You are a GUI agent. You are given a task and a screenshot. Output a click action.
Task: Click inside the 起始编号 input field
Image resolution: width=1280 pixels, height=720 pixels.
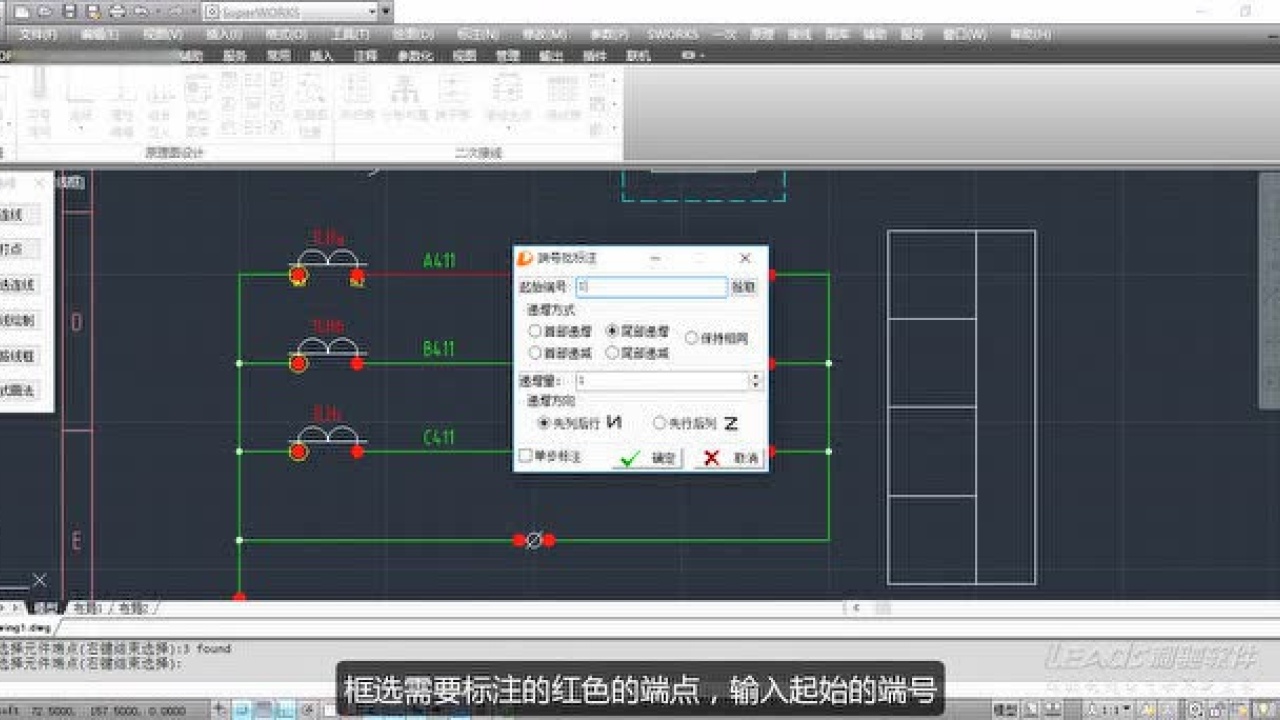(650, 287)
